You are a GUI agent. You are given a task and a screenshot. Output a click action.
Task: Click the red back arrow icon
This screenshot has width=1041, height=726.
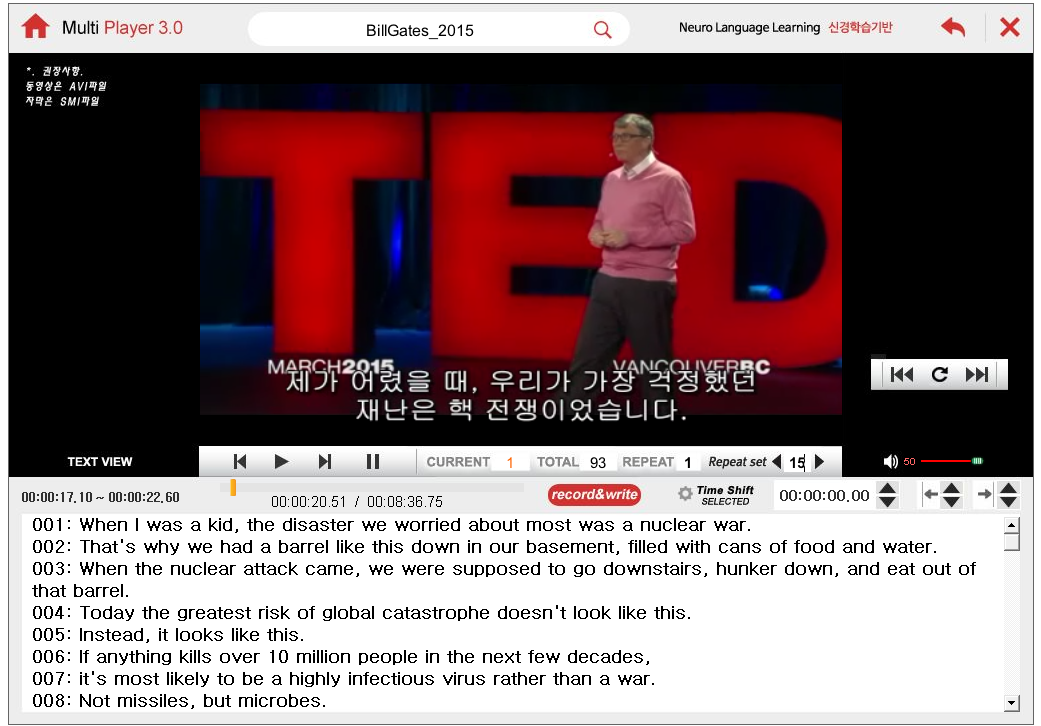click(x=953, y=27)
